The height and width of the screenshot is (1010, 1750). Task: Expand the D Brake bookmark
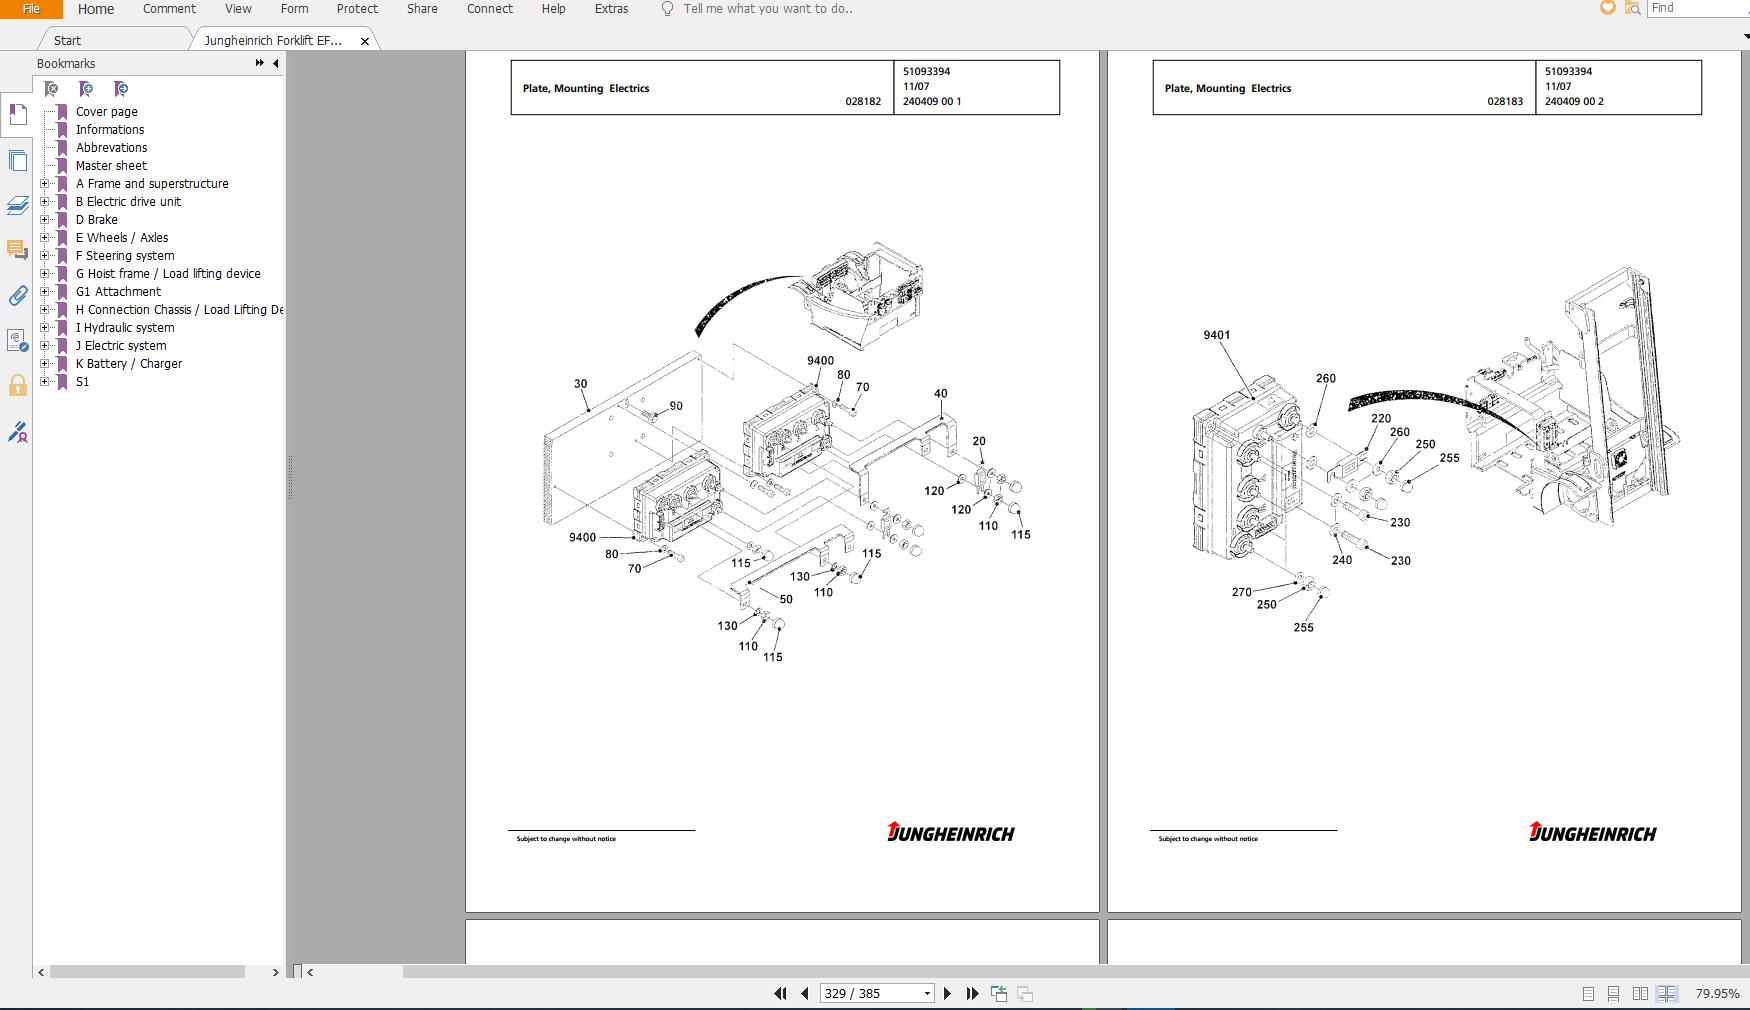tap(44, 220)
